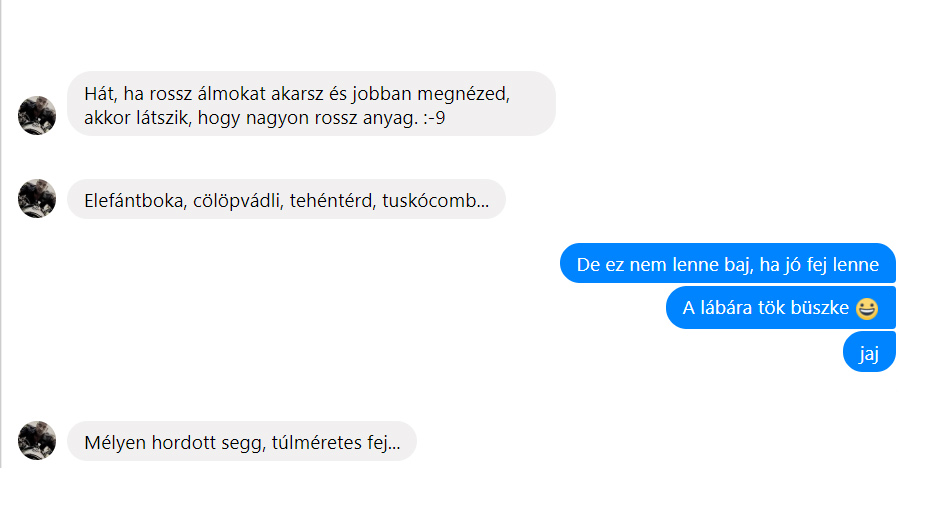This screenshot has height=506, width=932.
Task: Click the "De ez nem lenne baj" bubble
Action: 727,265
